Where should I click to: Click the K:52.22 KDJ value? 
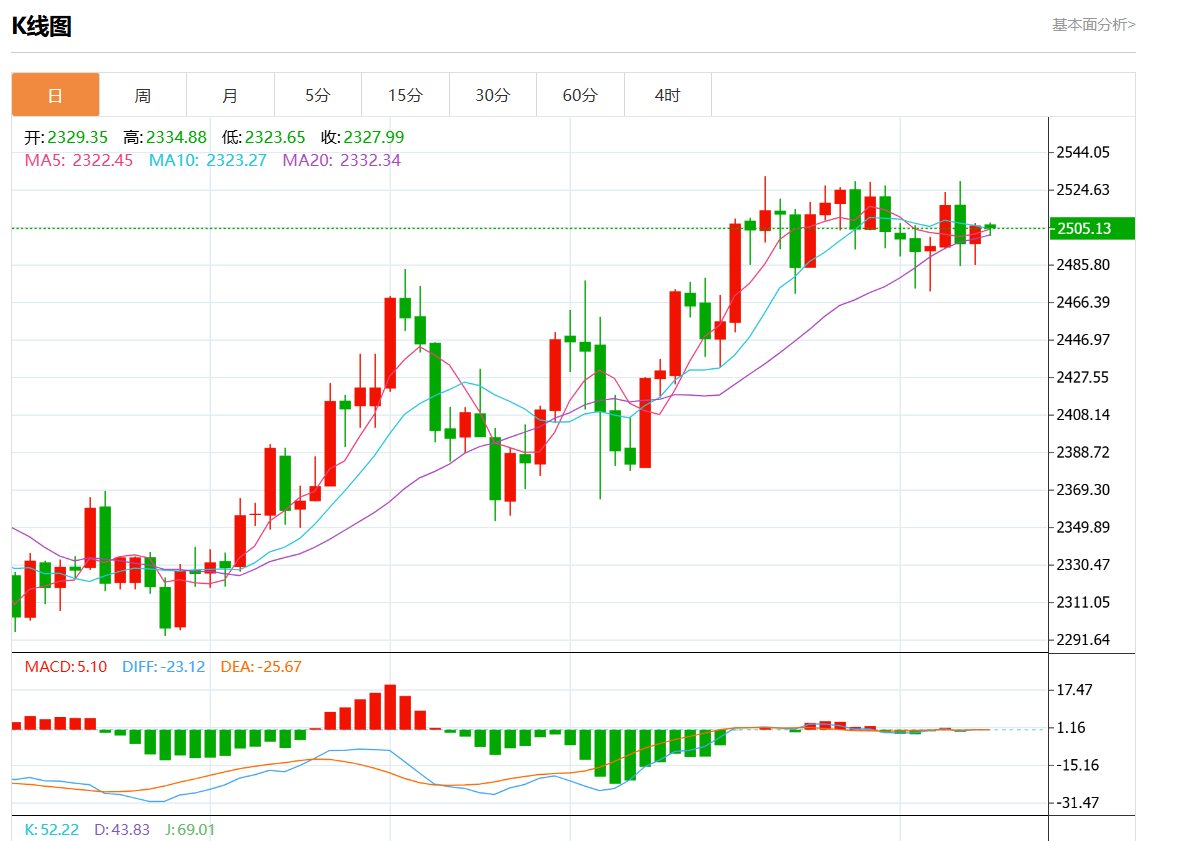(52, 830)
